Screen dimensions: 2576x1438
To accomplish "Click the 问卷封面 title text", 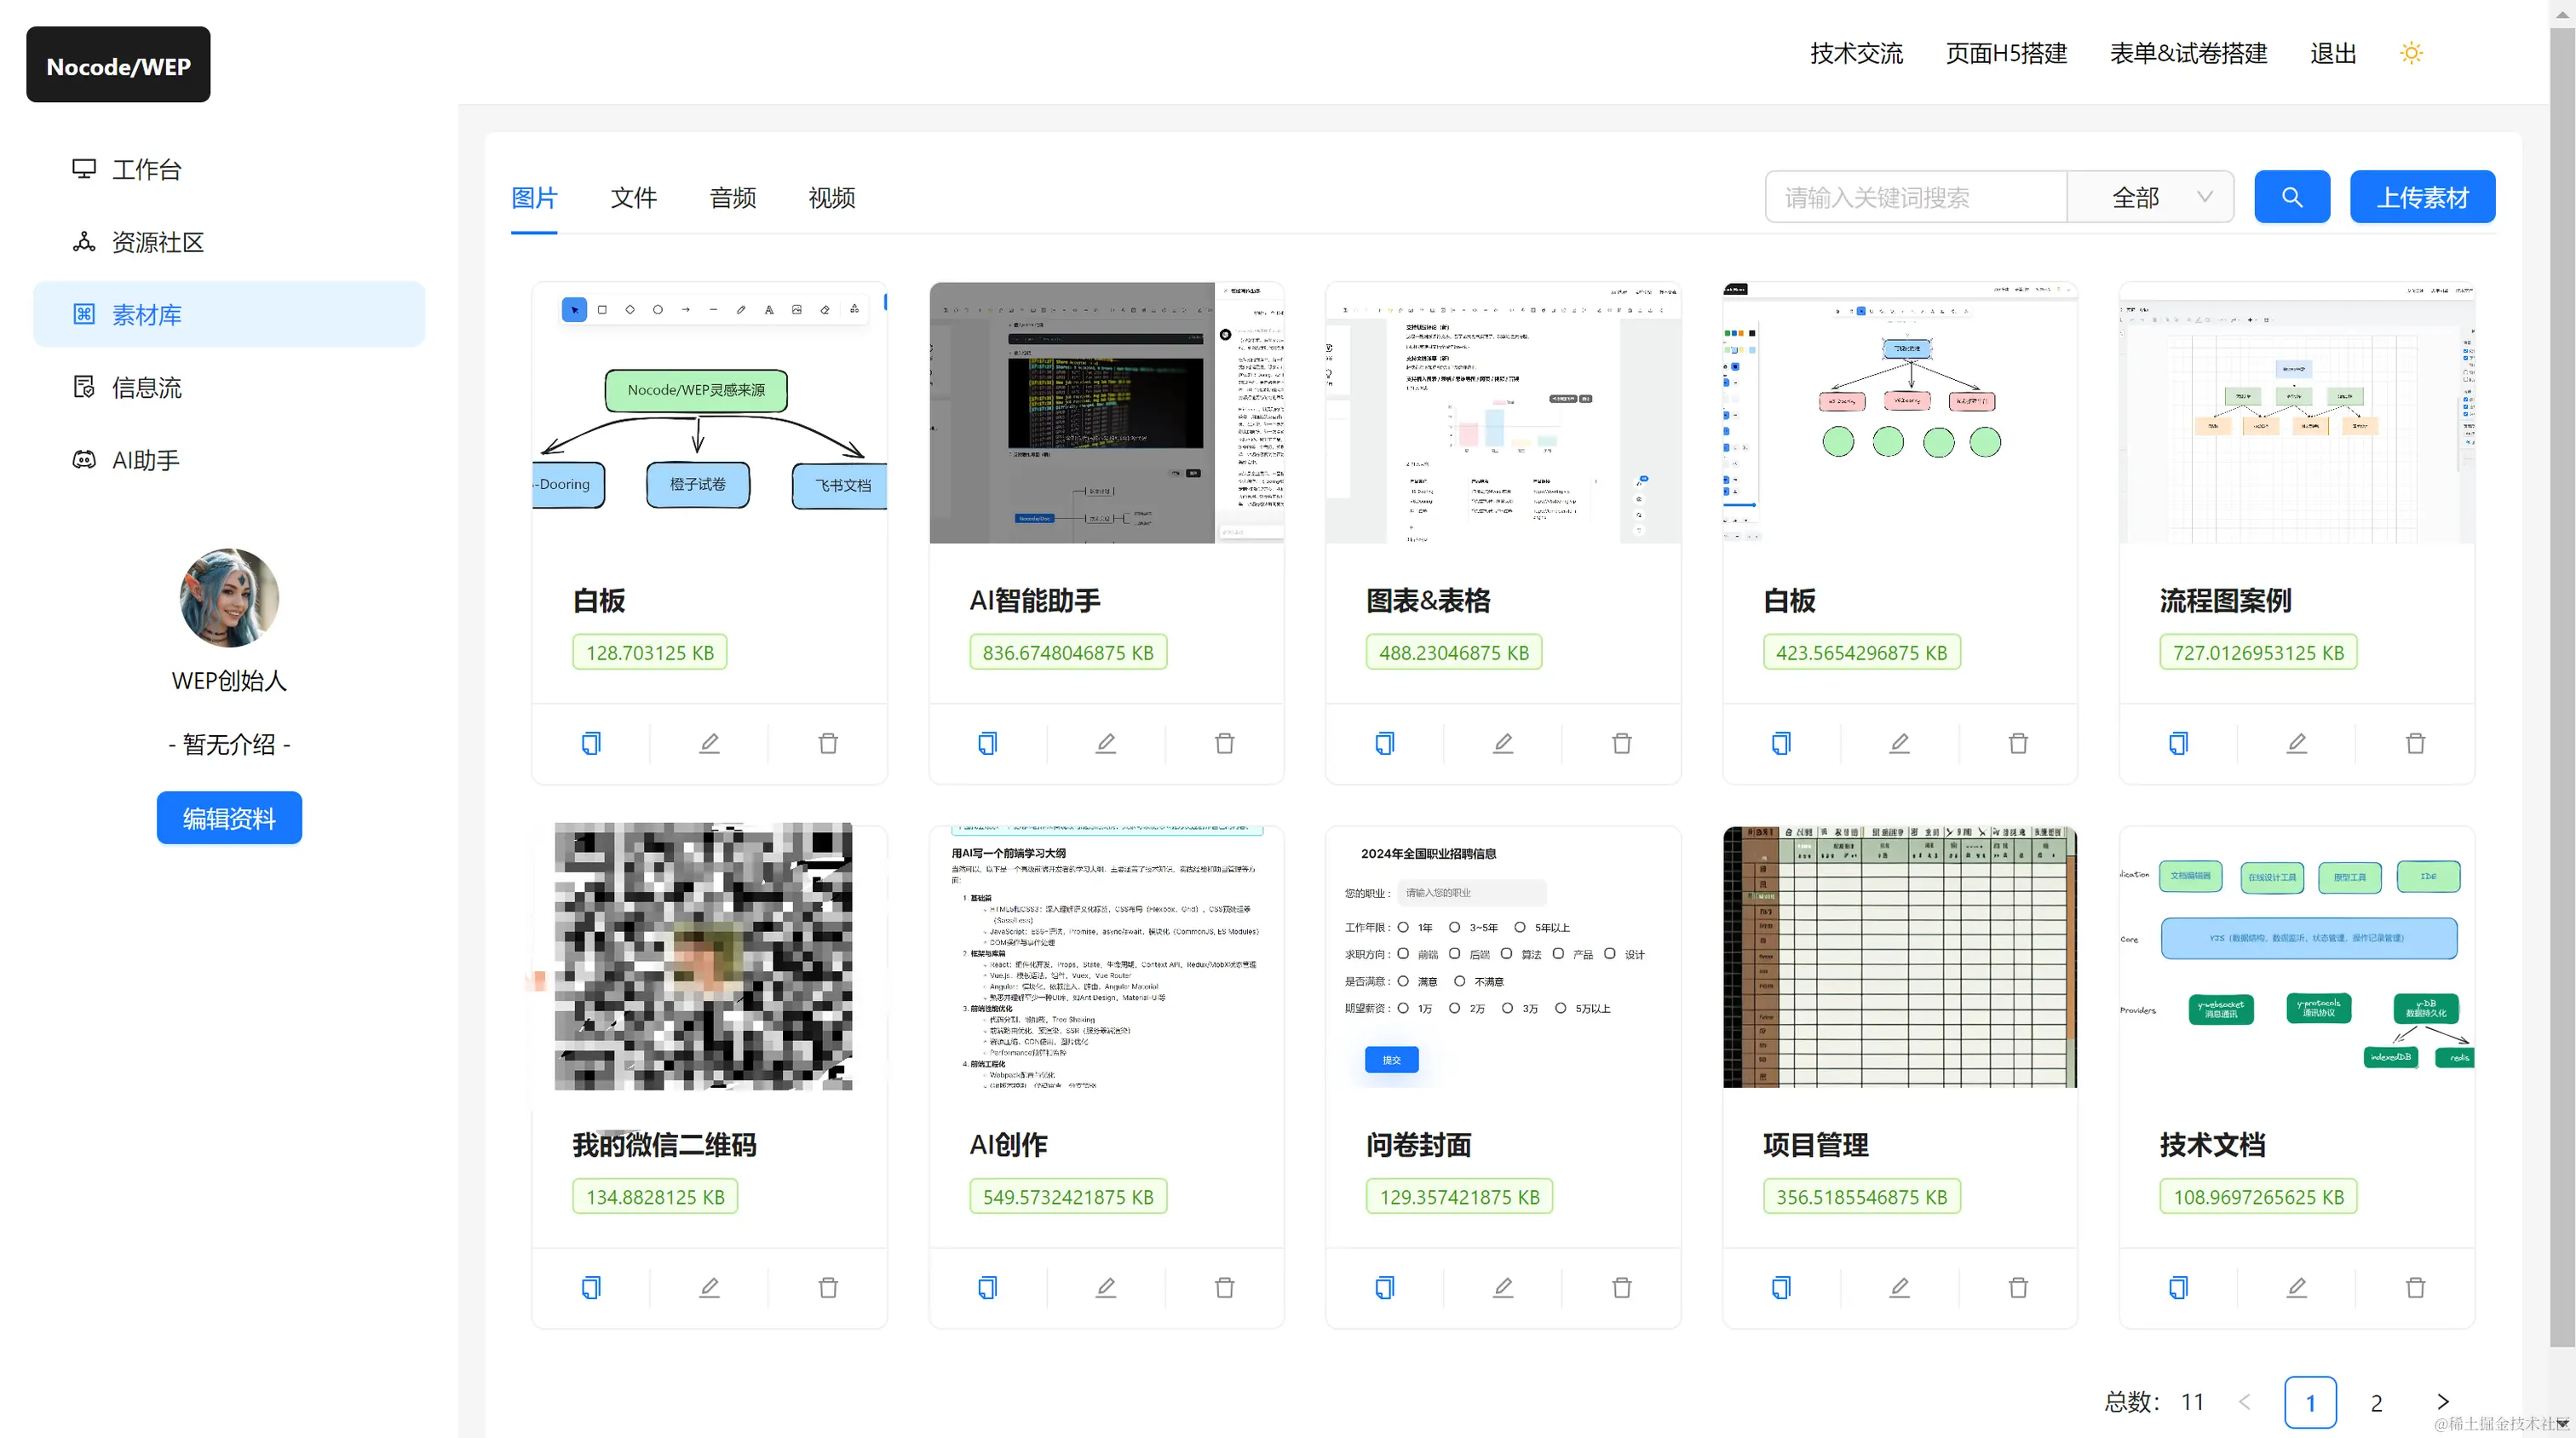I will click(x=1419, y=1144).
